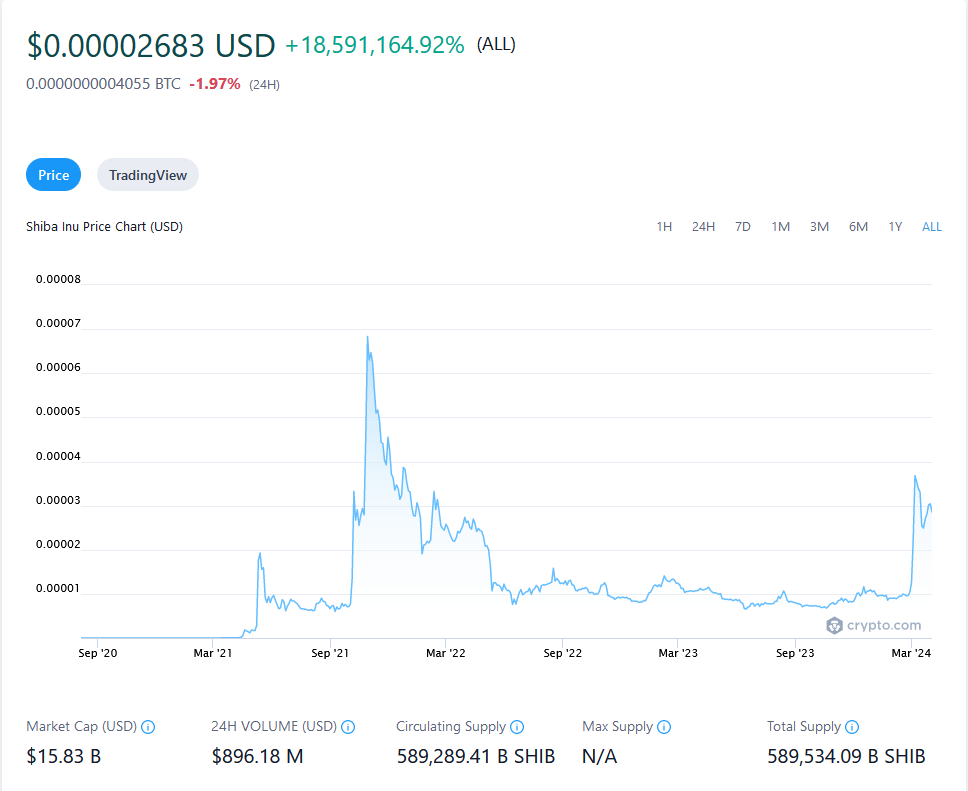The image size is (968, 791).
Task: Choose the 6M chart range
Action: coord(858,227)
